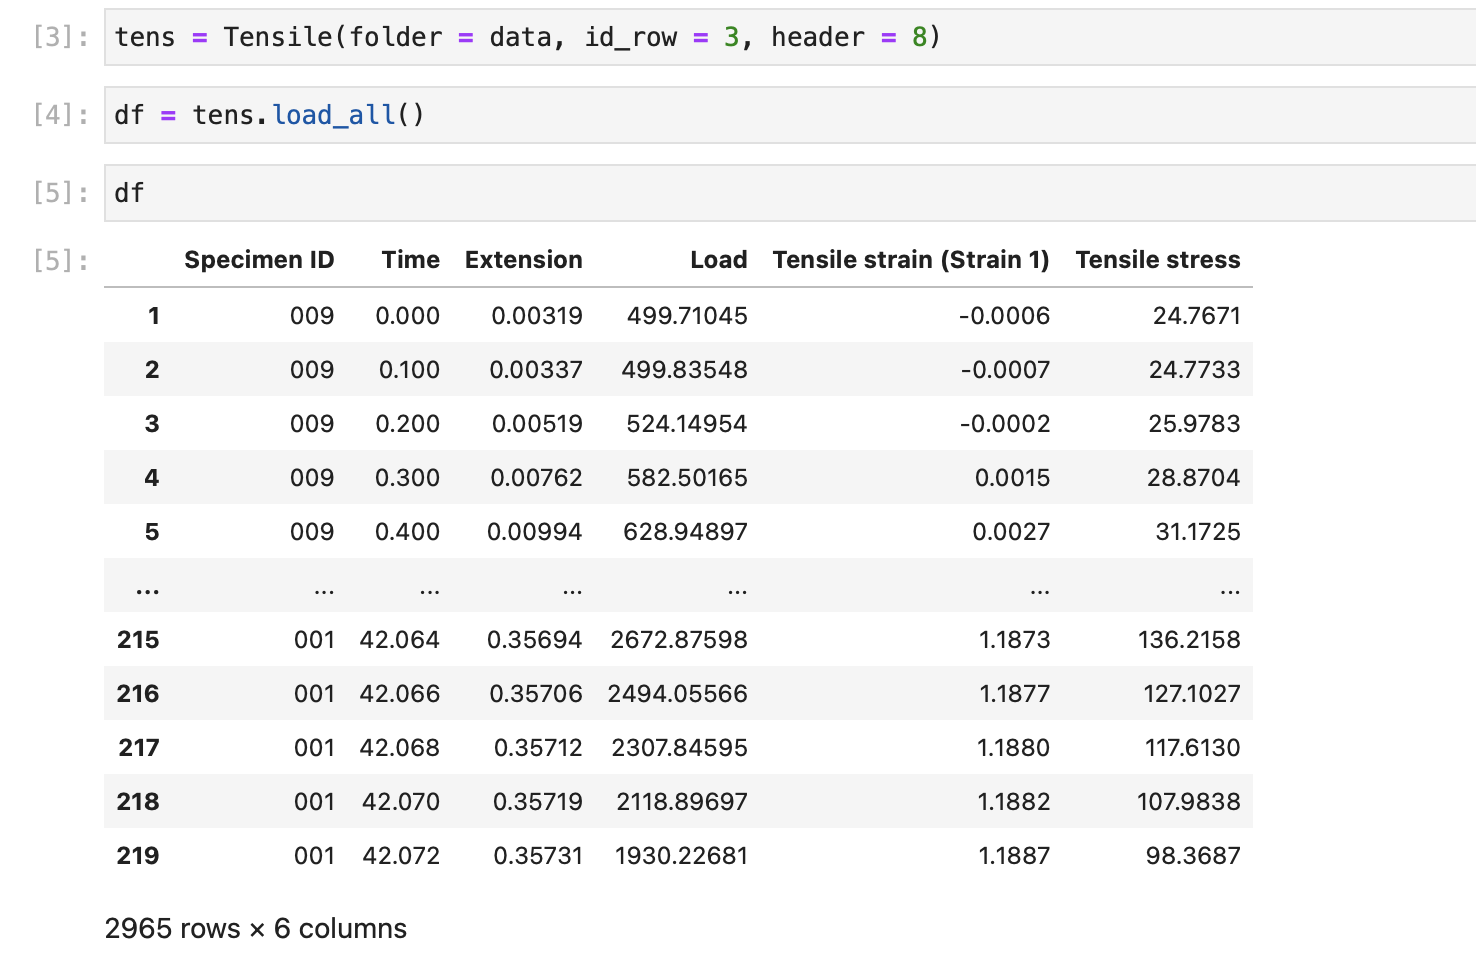Image resolution: width=1476 pixels, height=972 pixels.
Task: Click the code cell with df = tens.load_all()
Action: (x=790, y=115)
